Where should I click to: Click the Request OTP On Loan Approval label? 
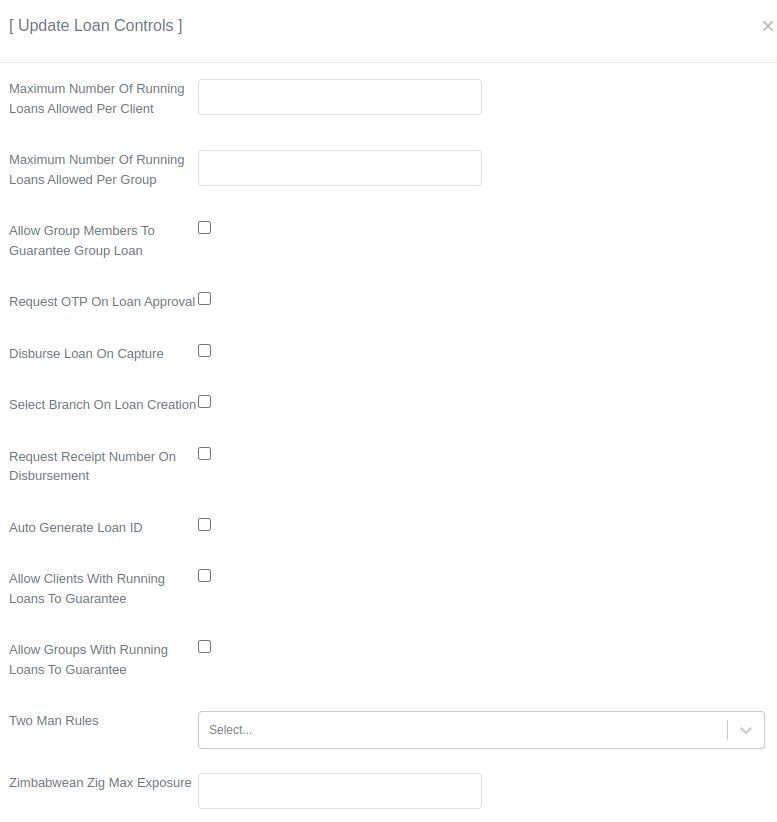102,302
